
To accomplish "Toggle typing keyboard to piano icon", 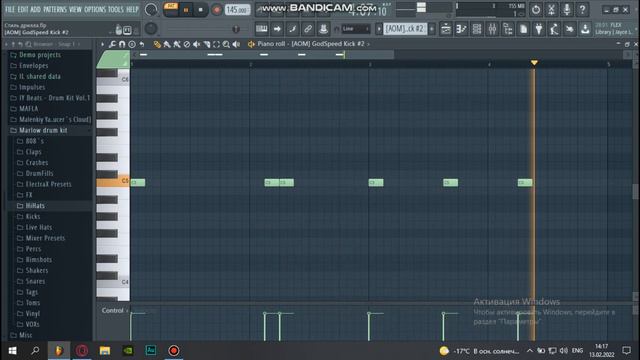I will point(262,29).
